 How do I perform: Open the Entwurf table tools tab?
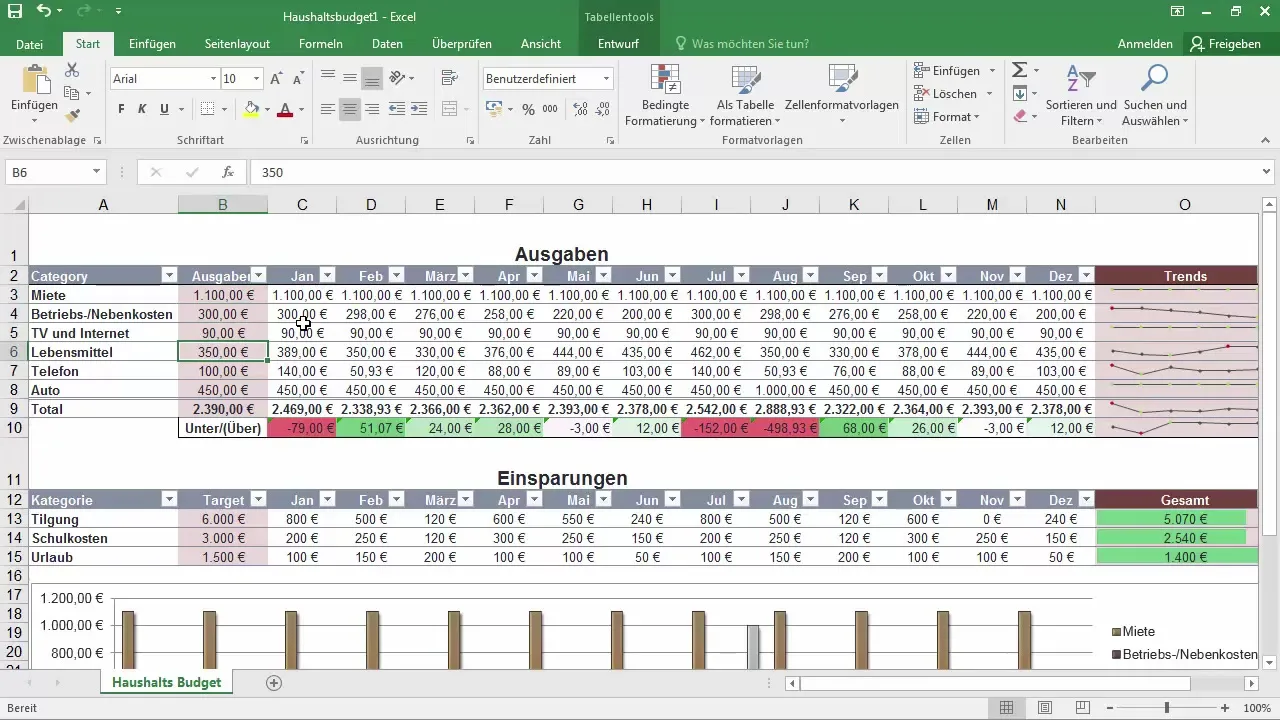click(x=618, y=44)
